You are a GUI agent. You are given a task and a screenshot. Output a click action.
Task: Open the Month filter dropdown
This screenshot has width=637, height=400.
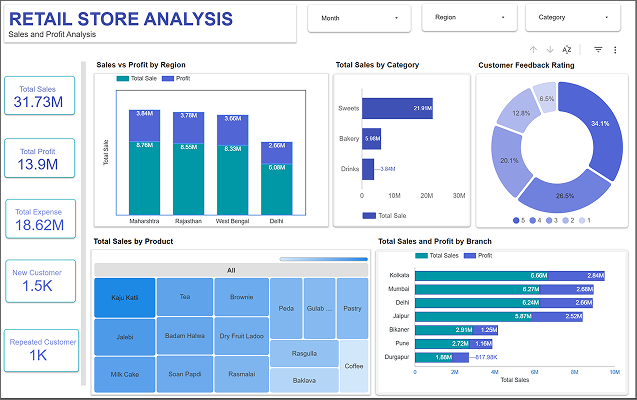click(360, 18)
